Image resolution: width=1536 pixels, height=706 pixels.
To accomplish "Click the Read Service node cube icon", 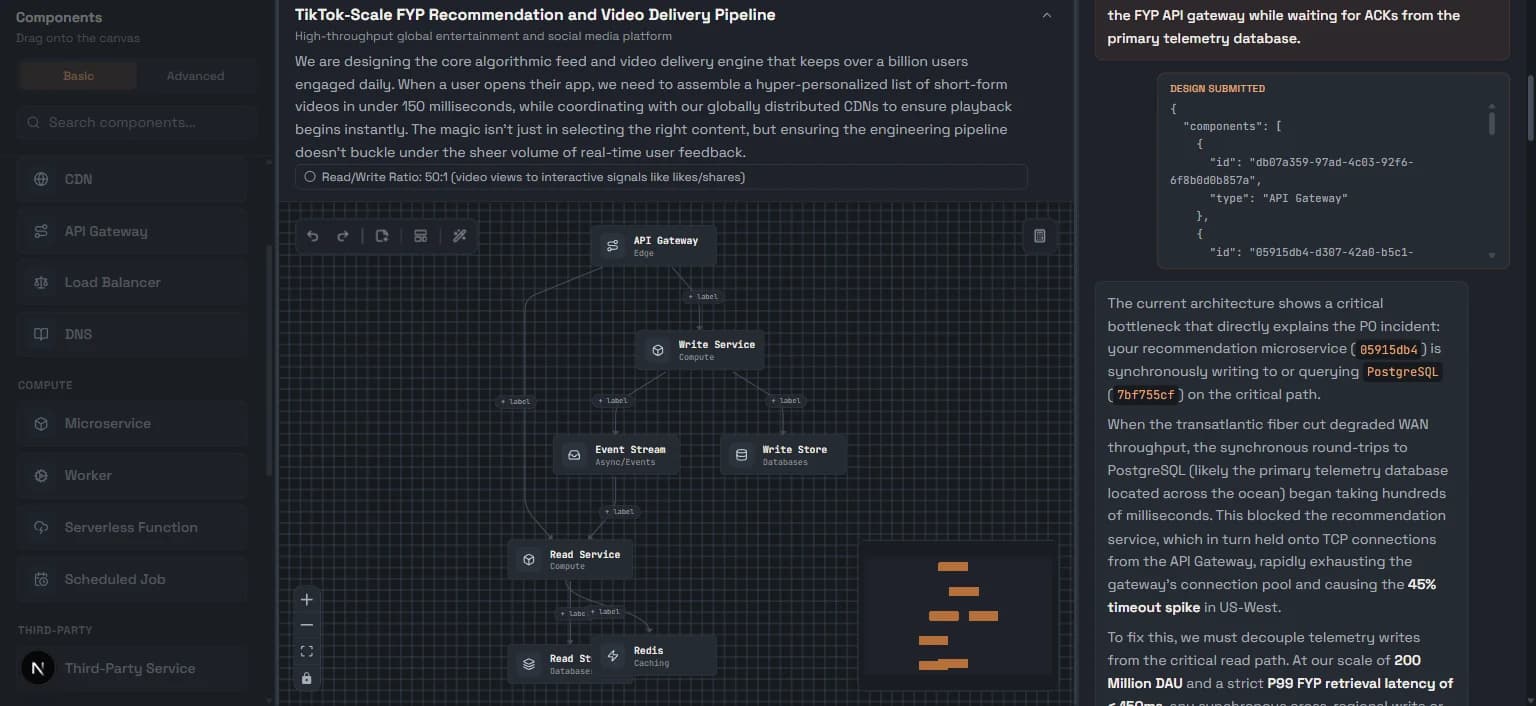I will pyautogui.click(x=529, y=559).
